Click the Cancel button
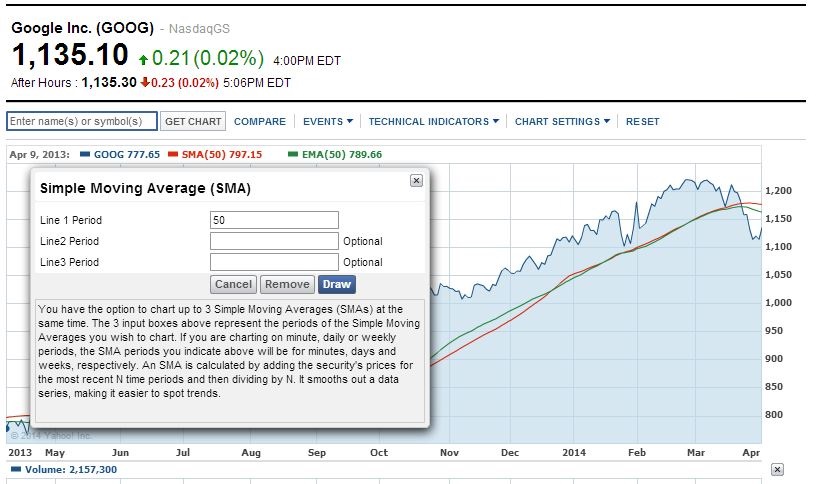Viewport: 826px width, 484px height. pyautogui.click(x=233, y=284)
